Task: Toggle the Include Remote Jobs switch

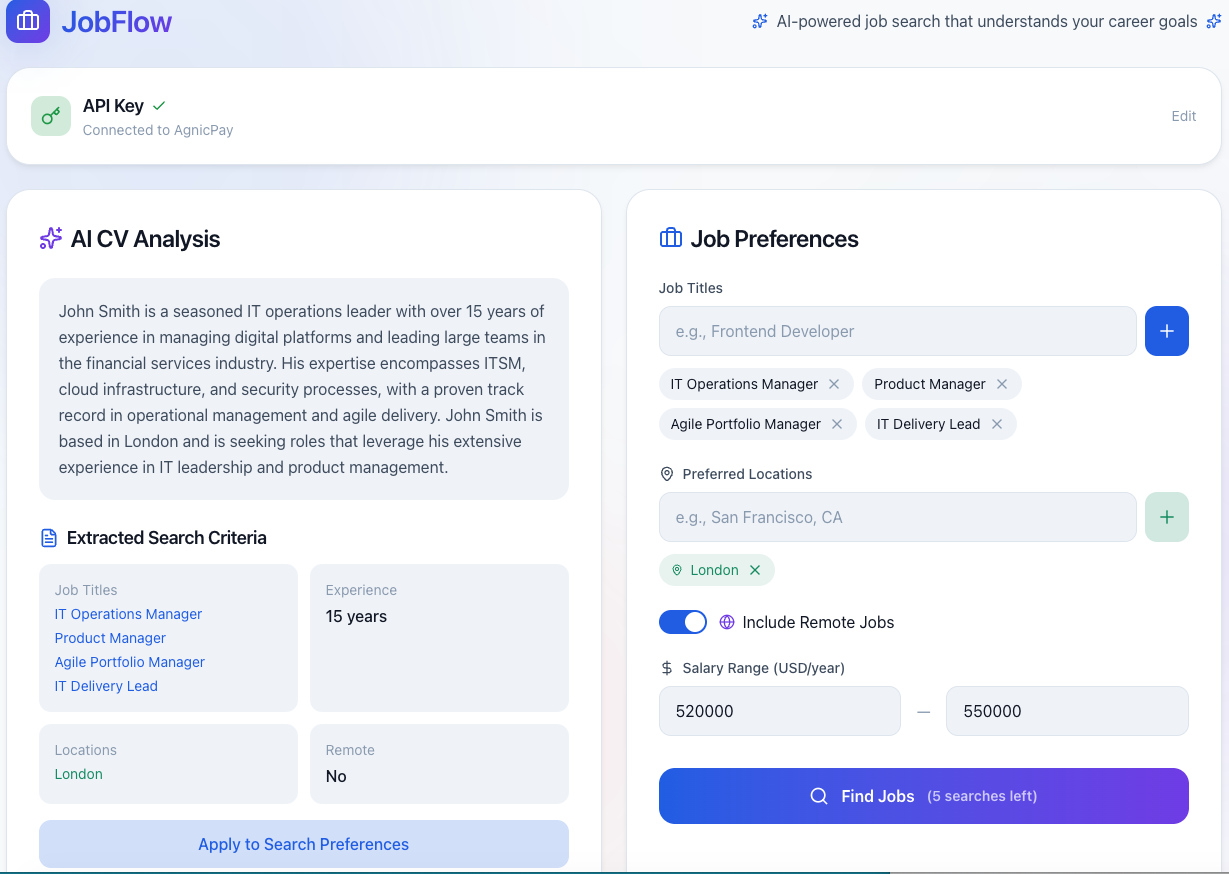Action: click(683, 621)
